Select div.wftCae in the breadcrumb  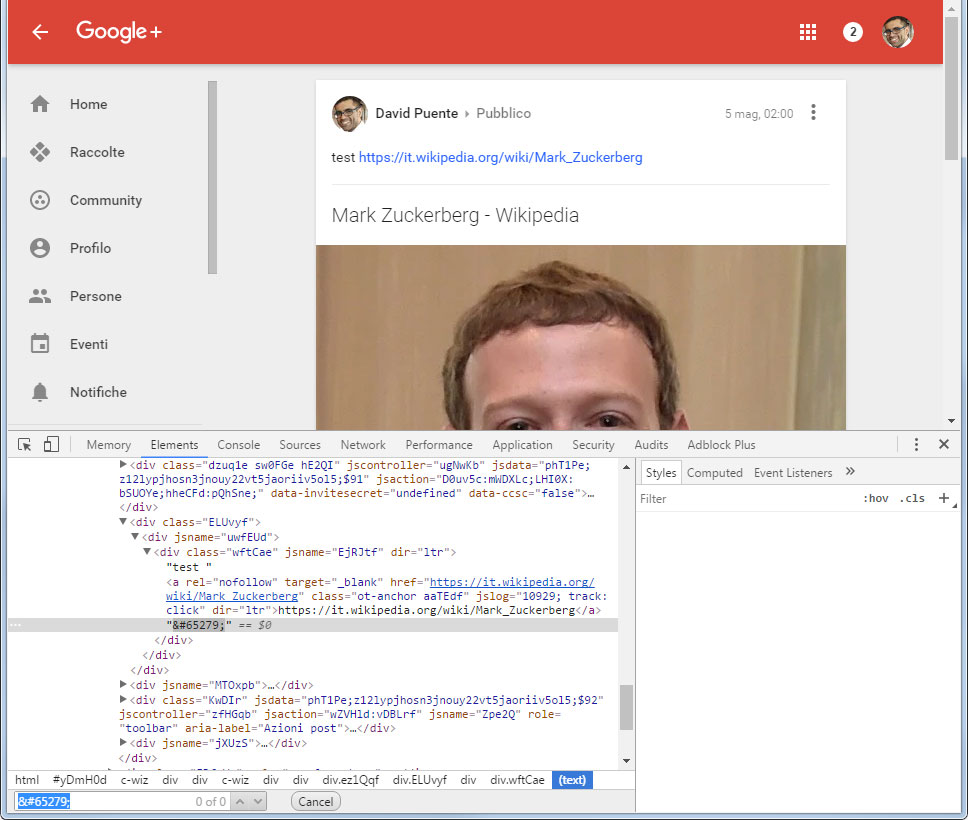(517, 780)
